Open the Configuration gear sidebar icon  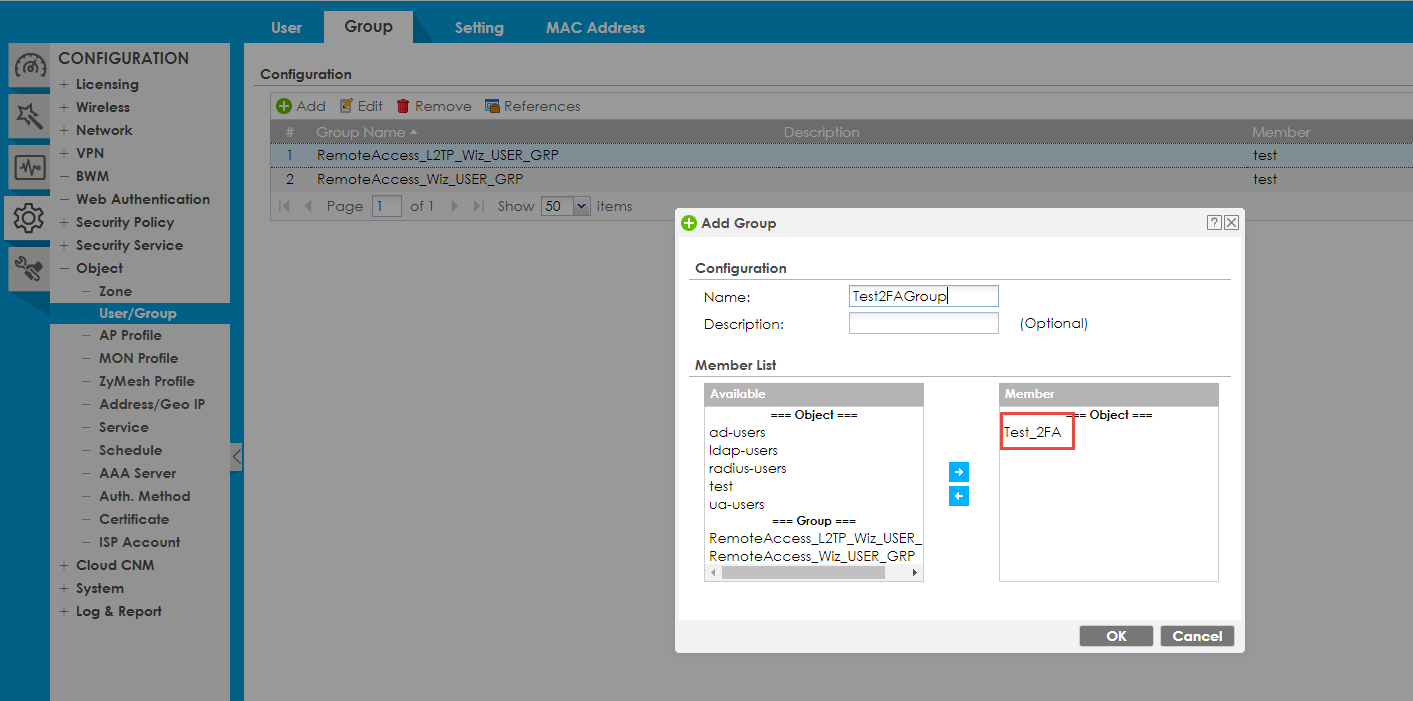[x=30, y=218]
